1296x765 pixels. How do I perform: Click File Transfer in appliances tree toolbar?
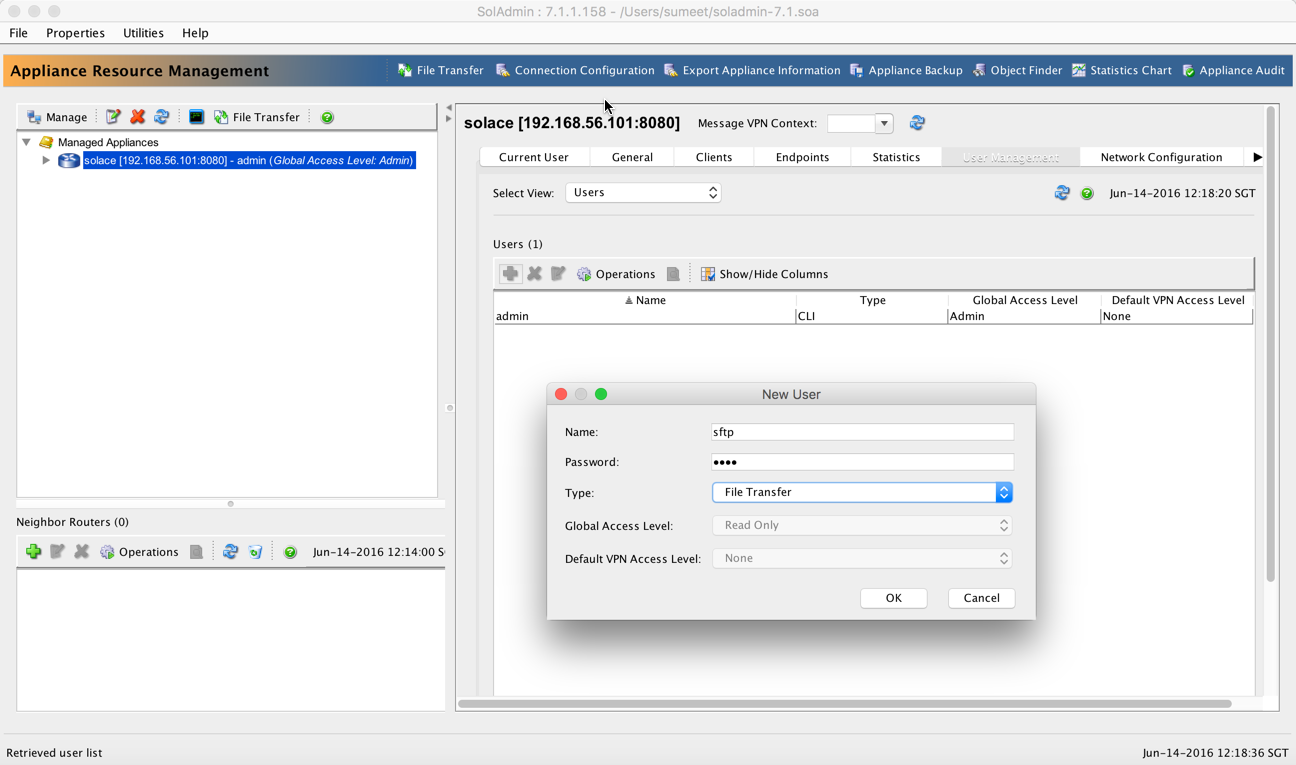[x=256, y=117]
